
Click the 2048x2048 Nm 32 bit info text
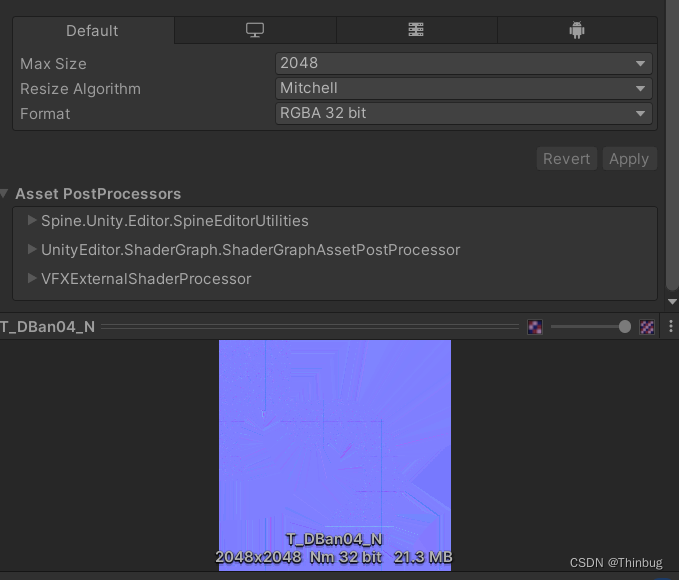click(334, 557)
